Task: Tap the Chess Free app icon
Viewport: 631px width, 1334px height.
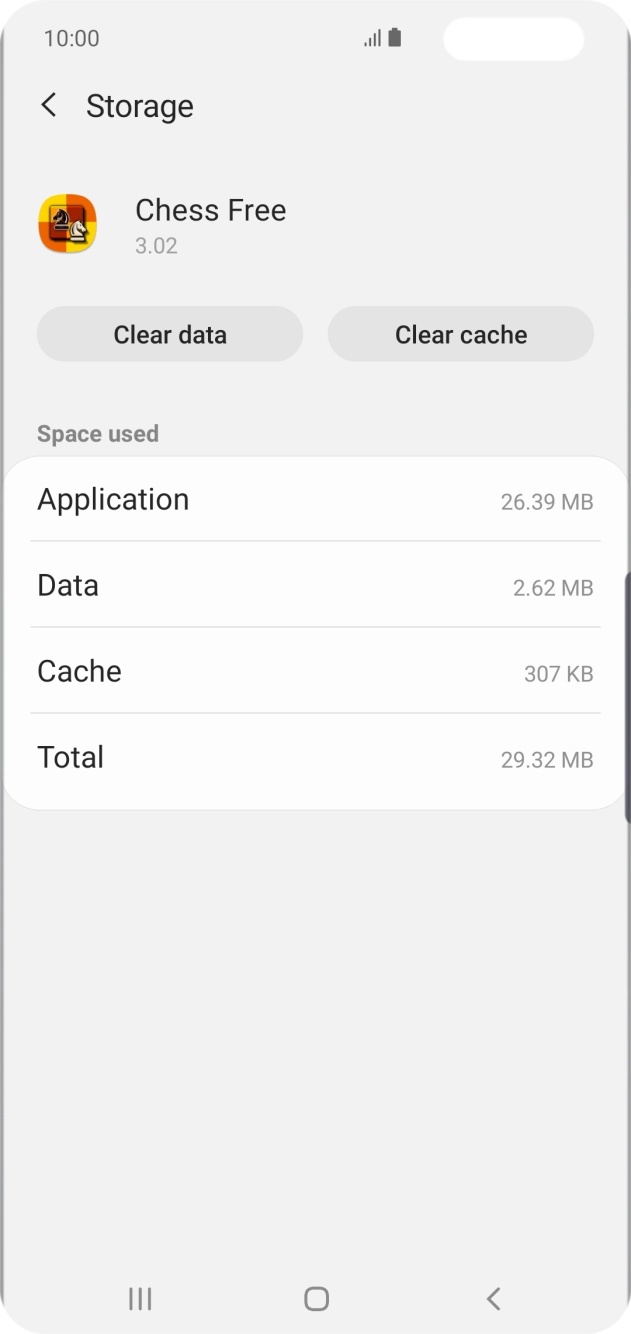Action: [x=67, y=224]
